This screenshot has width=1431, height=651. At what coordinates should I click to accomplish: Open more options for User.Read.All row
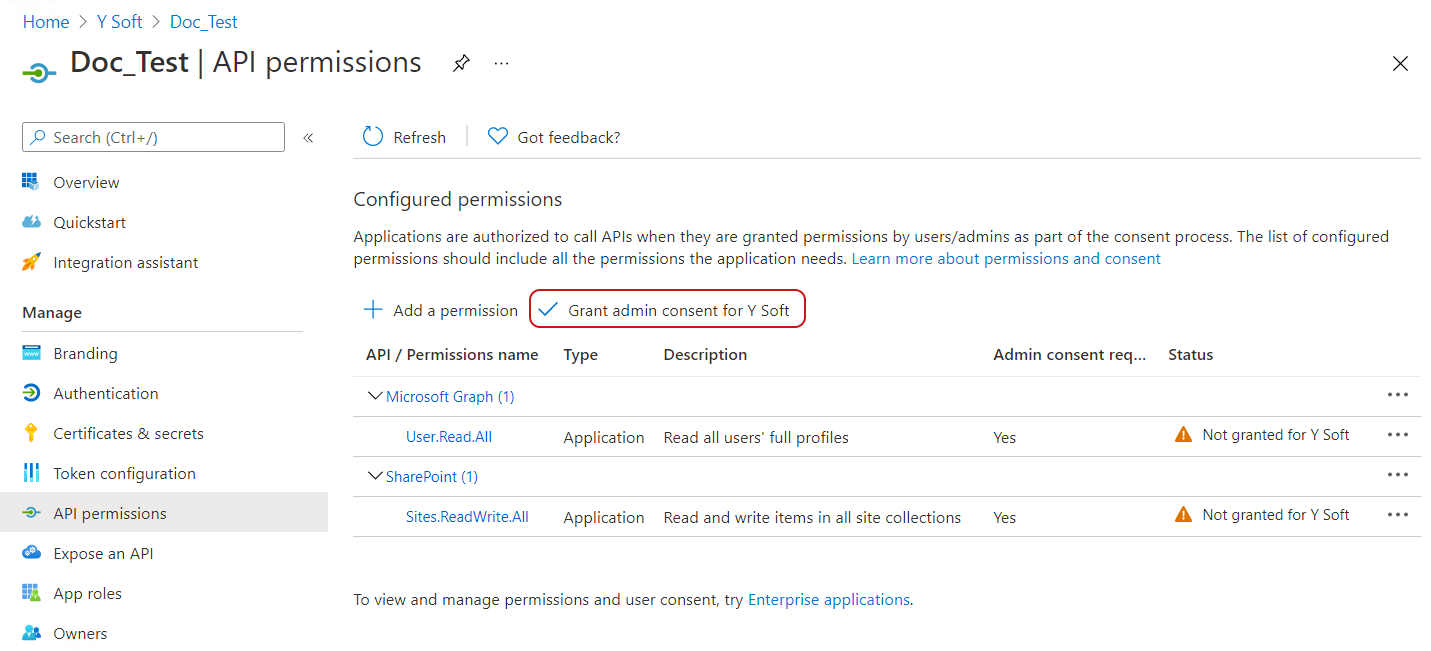click(1397, 435)
